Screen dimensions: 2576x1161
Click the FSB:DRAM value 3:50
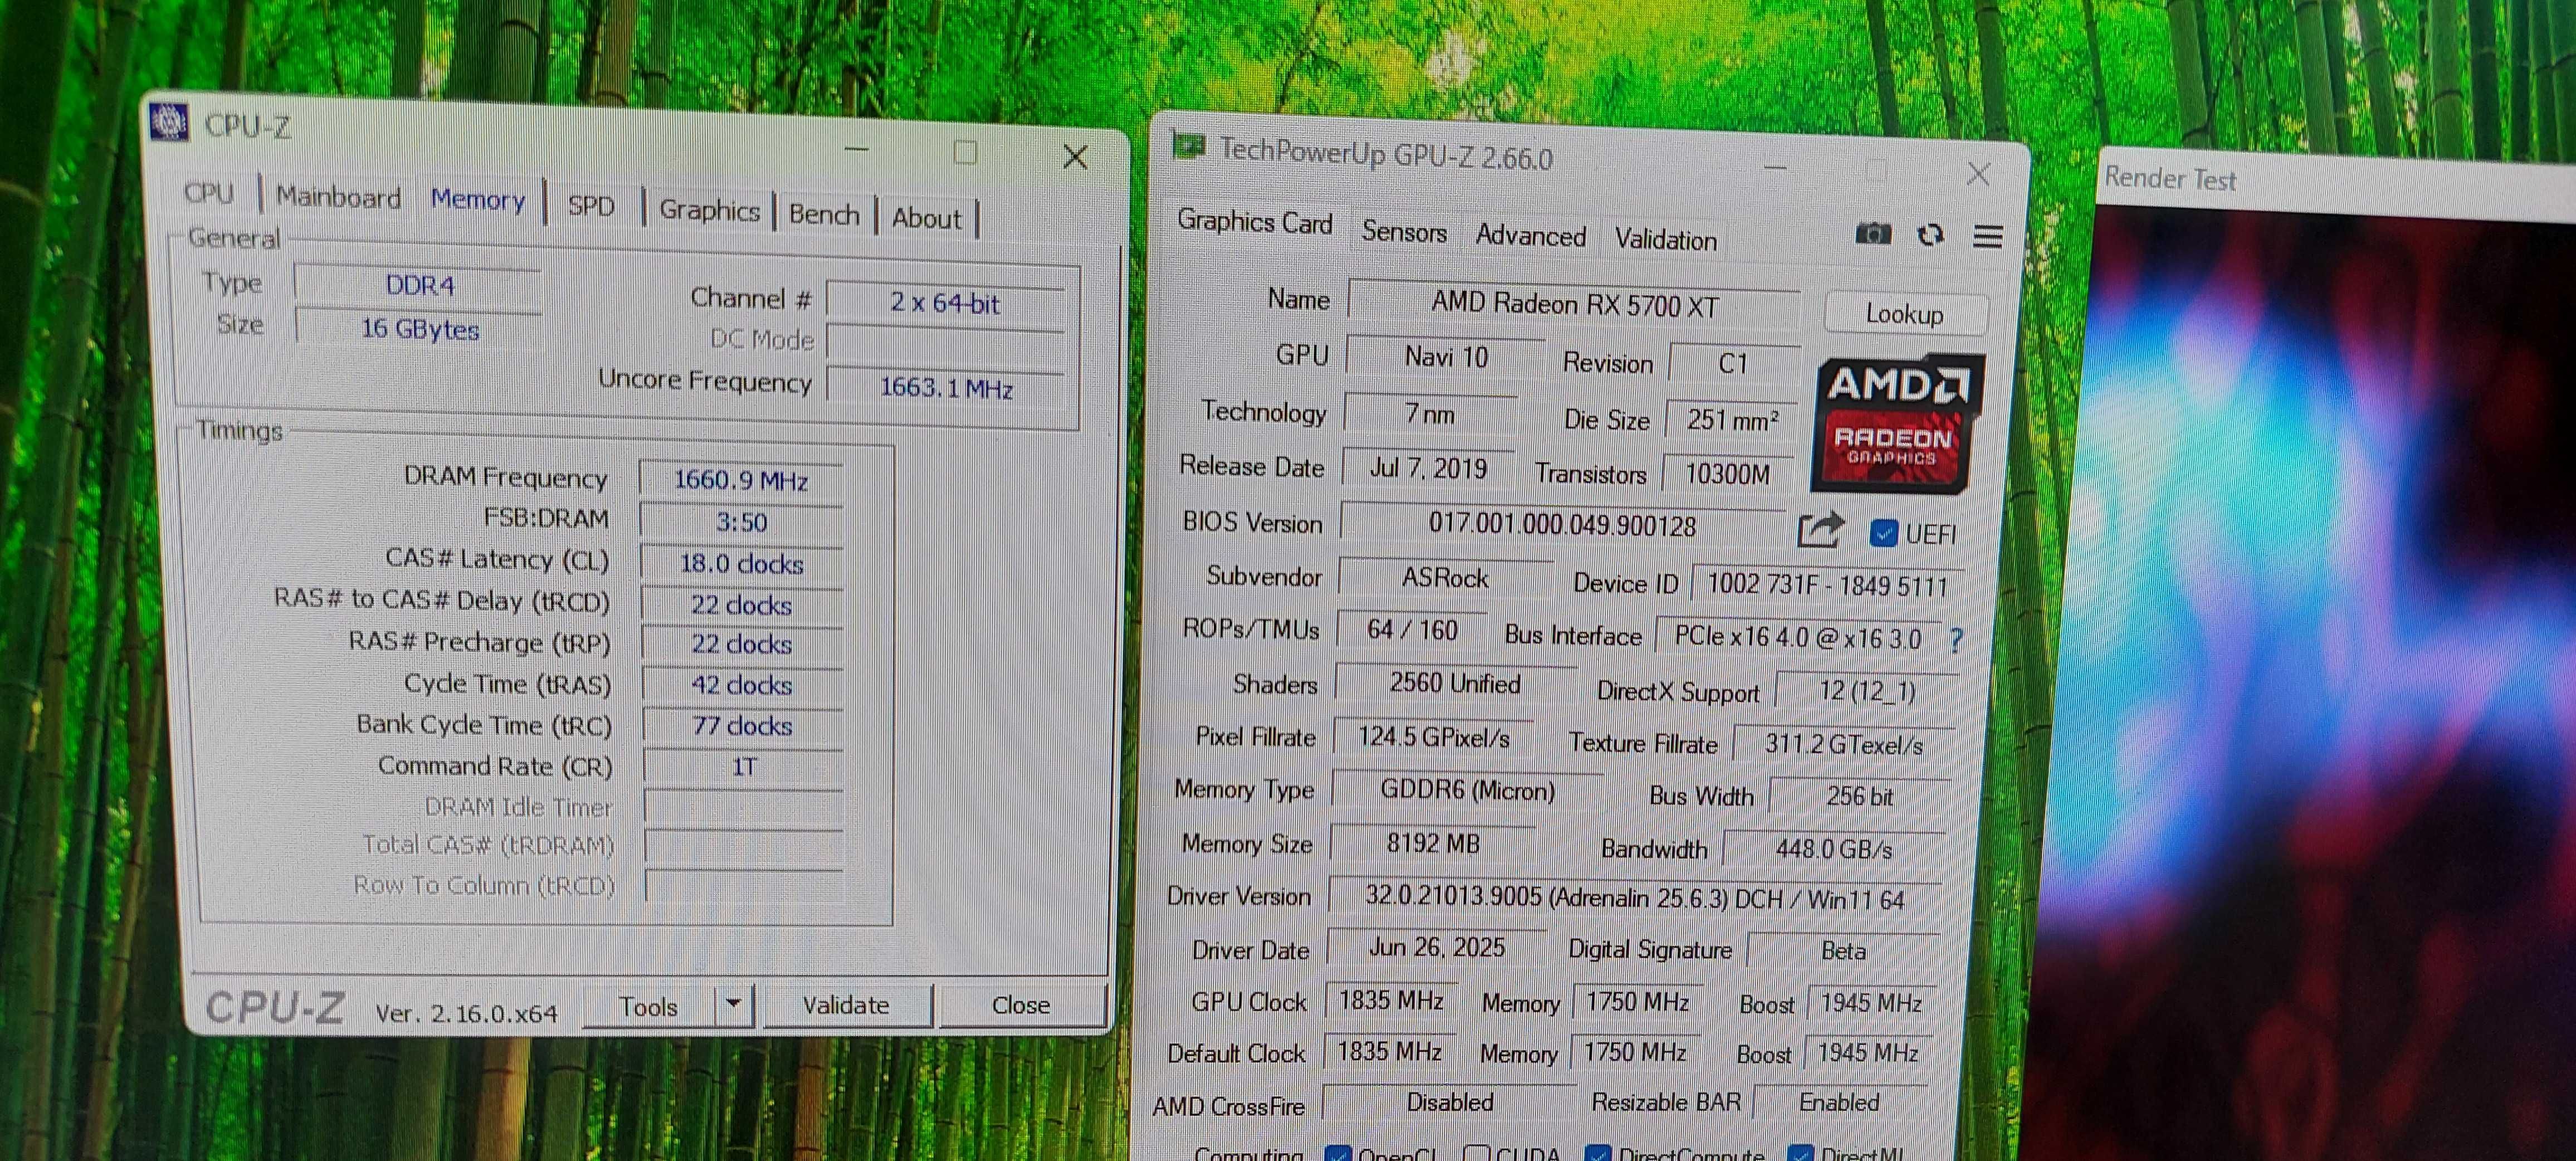tap(741, 522)
